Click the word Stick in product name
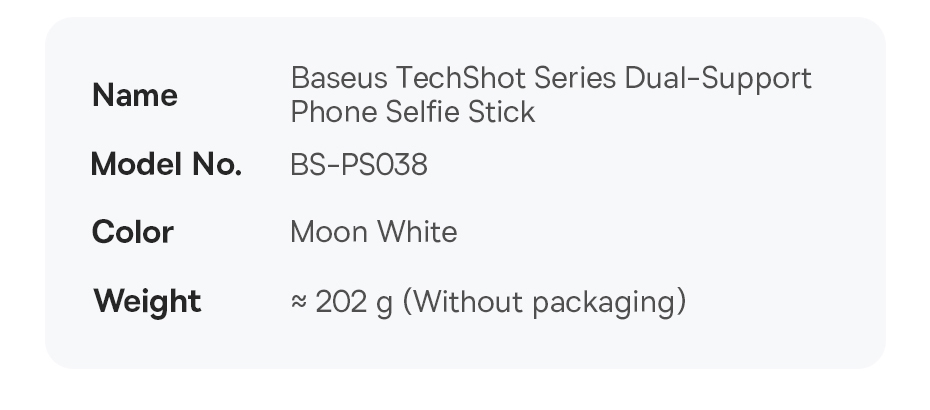The image size is (930, 410). tap(505, 112)
